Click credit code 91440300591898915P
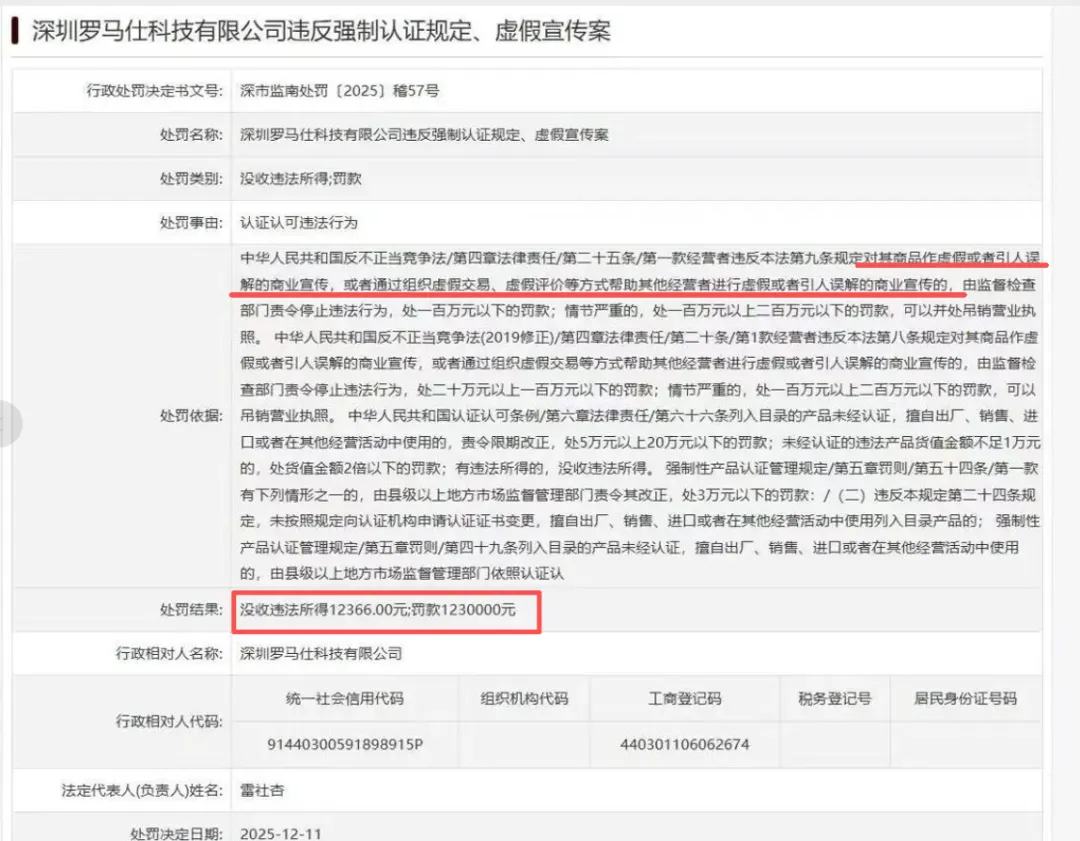The image size is (1080, 841). coord(345,745)
